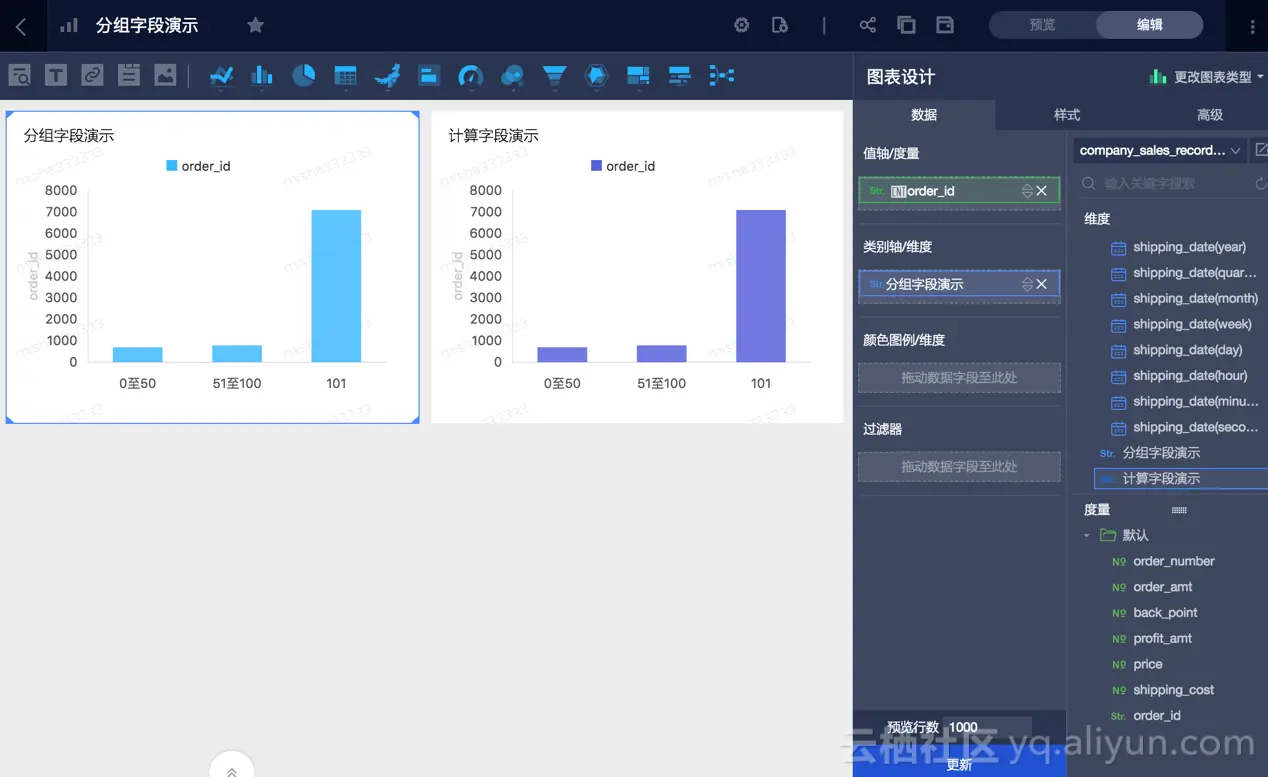Open dashboard settings gear
The image size is (1268, 777).
coord(741,25)
